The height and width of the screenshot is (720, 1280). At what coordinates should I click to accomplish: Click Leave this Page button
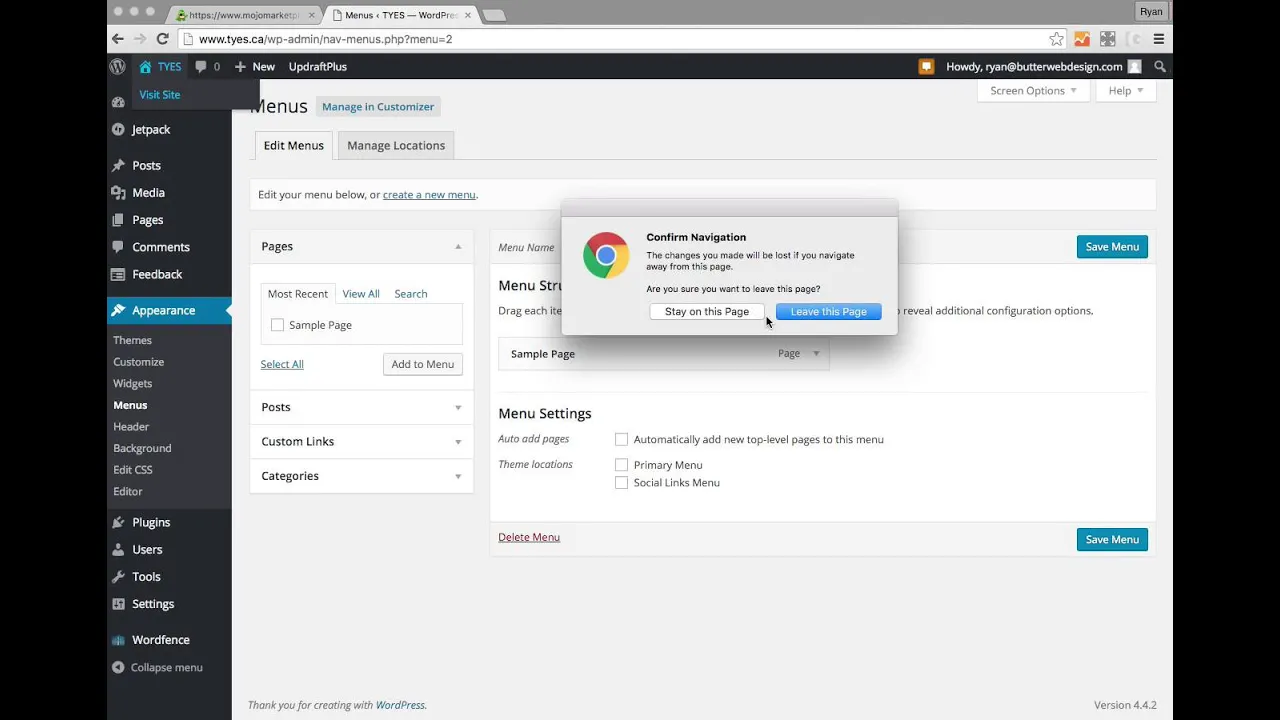[x=829, y=312]
